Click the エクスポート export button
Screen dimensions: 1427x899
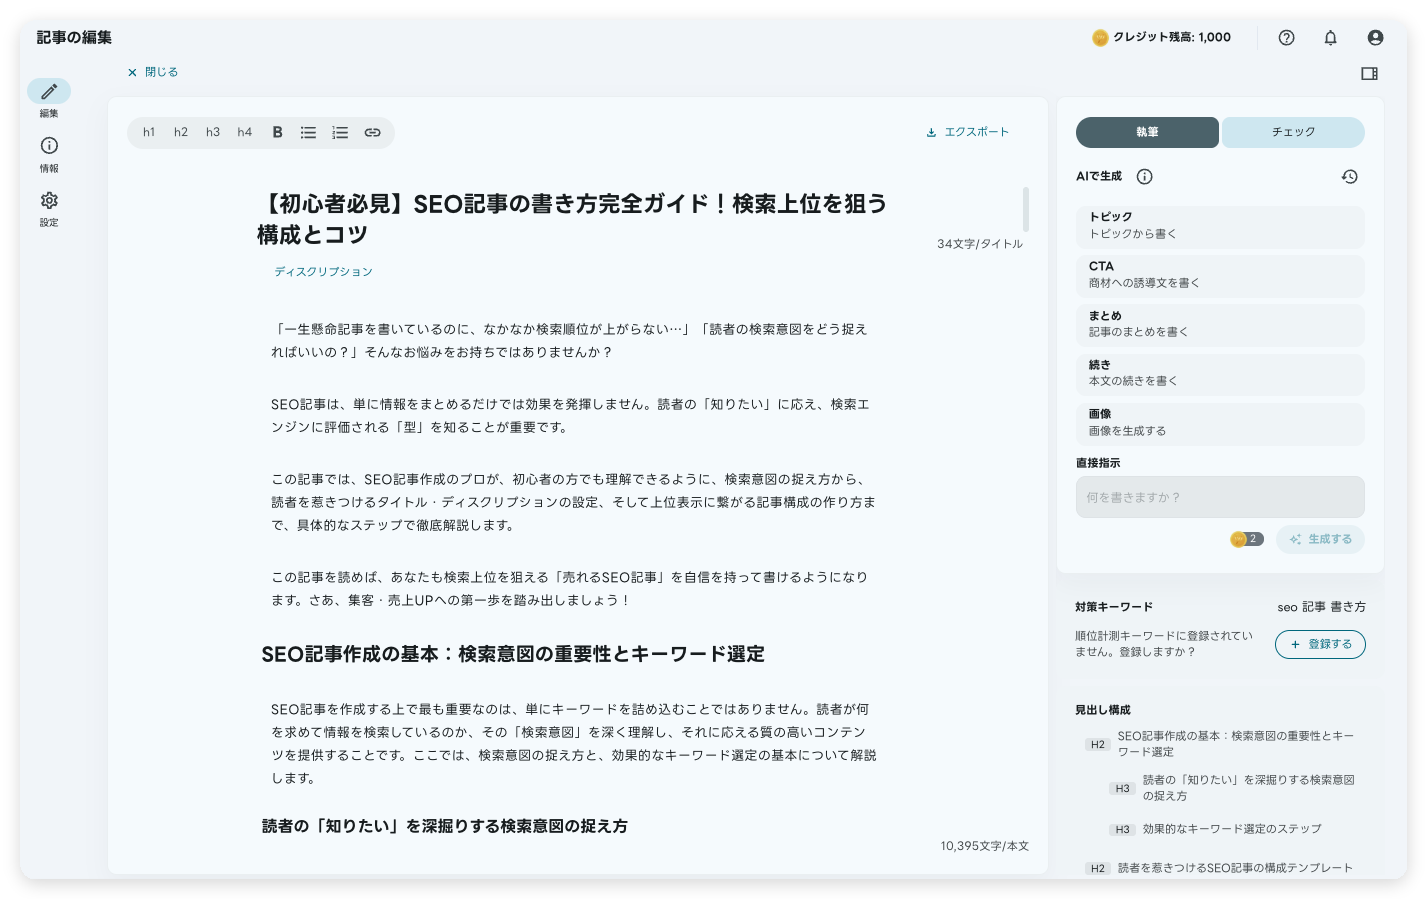(x=967, y=132)
